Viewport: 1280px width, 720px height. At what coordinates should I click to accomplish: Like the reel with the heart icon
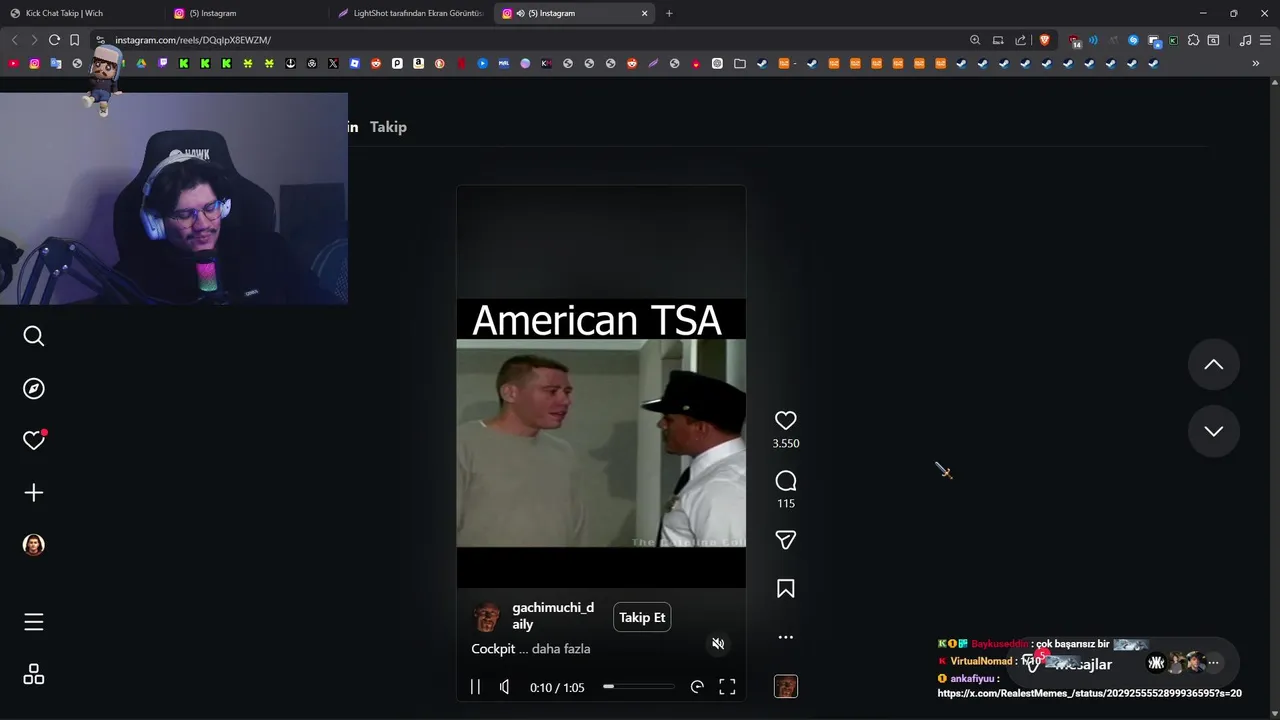tap(786, 421)
